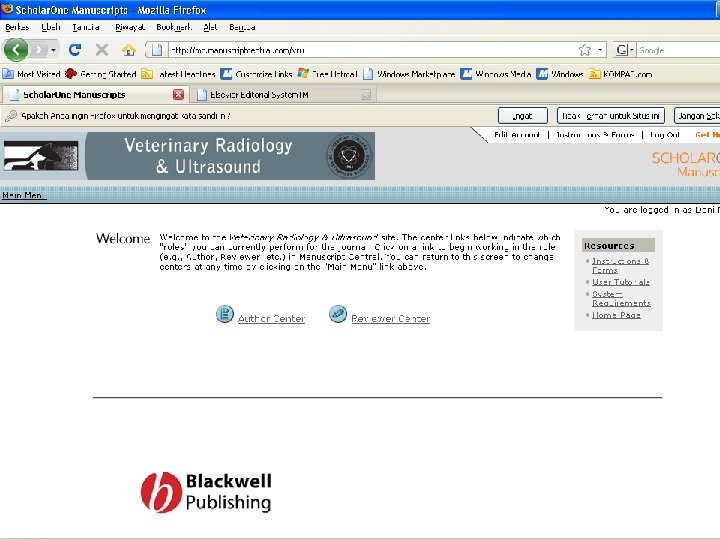The image size is (720, 540).
Task: Click the Get Help link at top right
Action: point(707,135)
